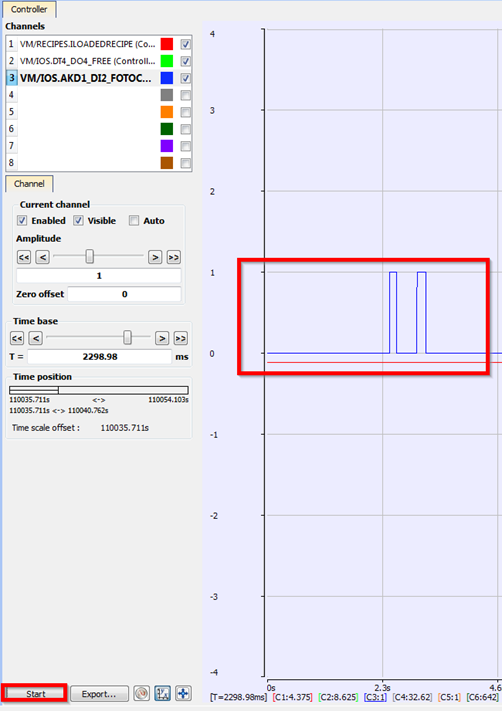Uncheck channel 2 DT4_DO4_FREE checkbox
502x711 pixels.
[185, 61]
